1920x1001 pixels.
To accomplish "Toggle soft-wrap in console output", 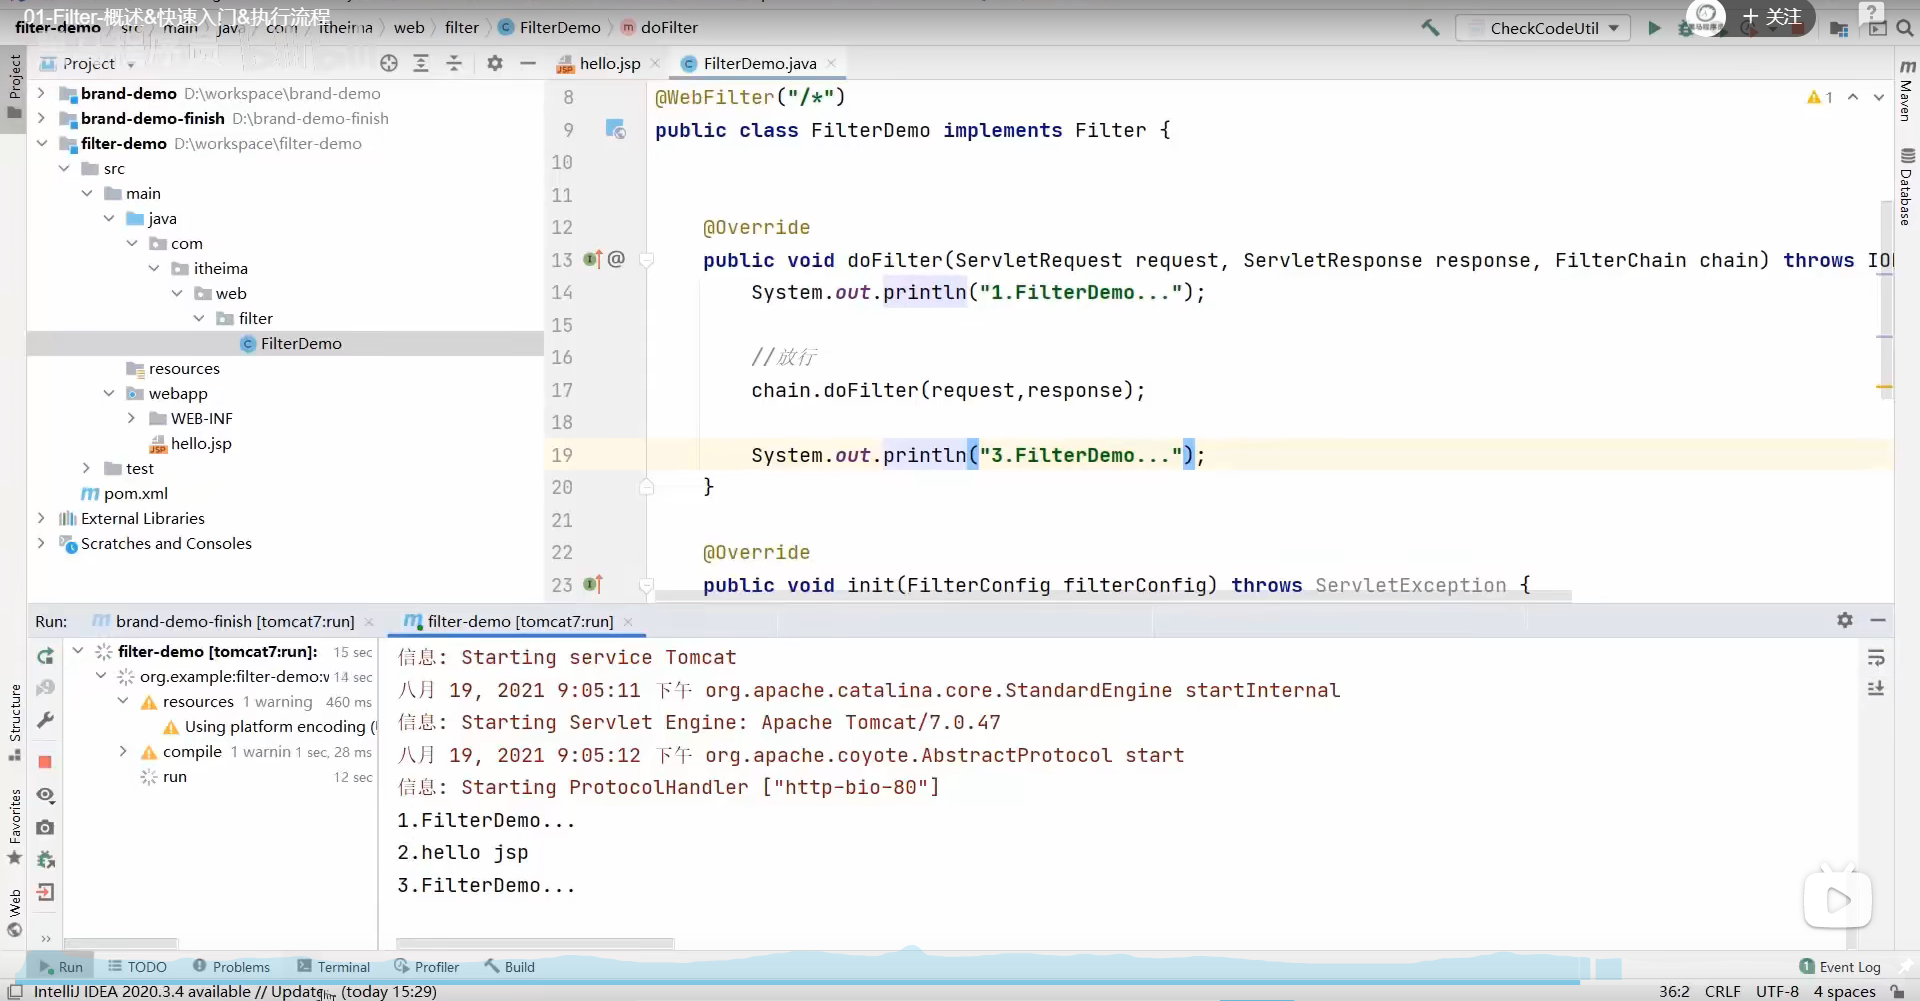I will pos(1876,657).
